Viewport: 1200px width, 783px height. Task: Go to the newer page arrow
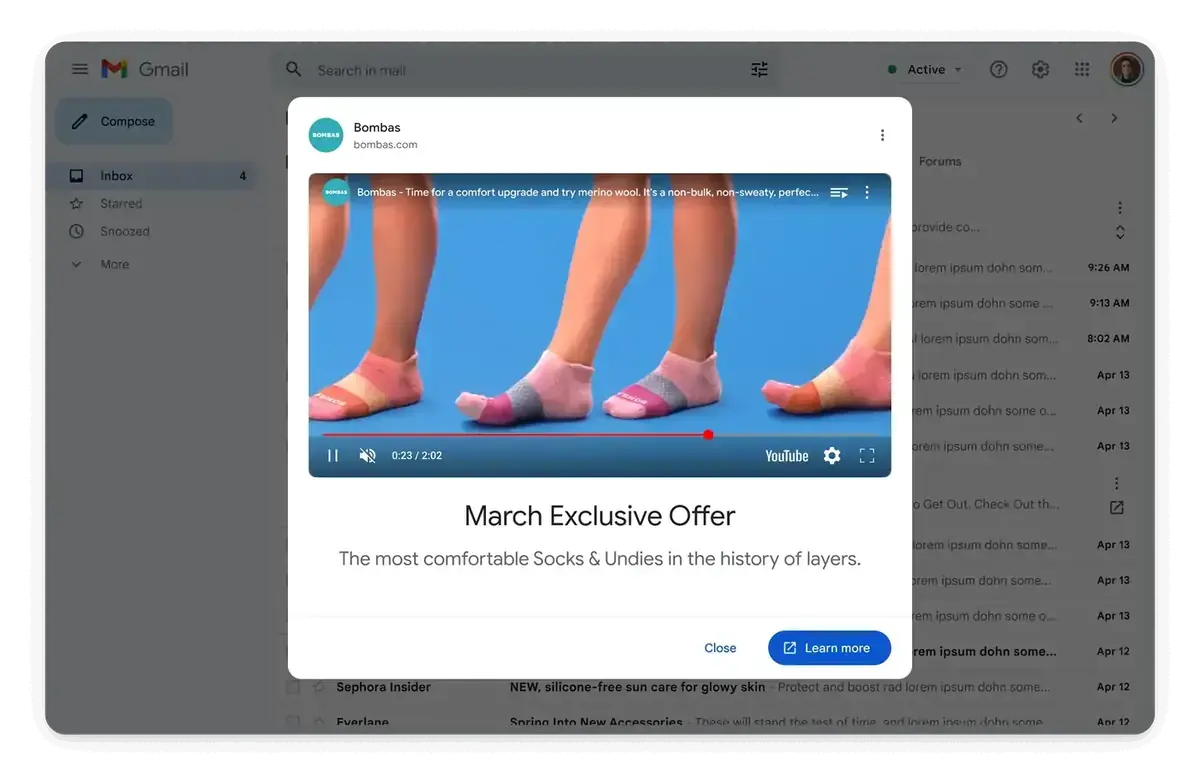pyautogui.click(x=1079, y=118)
